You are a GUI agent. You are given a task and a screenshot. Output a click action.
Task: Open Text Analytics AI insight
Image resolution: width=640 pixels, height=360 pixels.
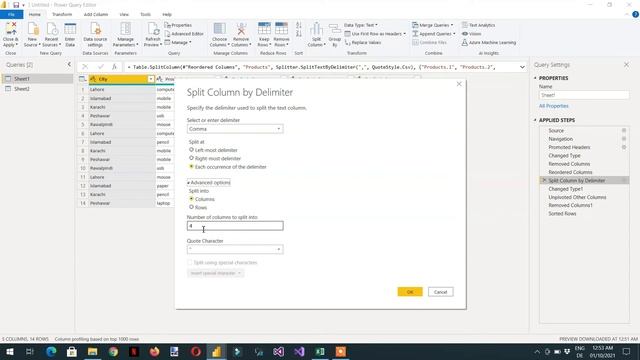coord(478,25)
